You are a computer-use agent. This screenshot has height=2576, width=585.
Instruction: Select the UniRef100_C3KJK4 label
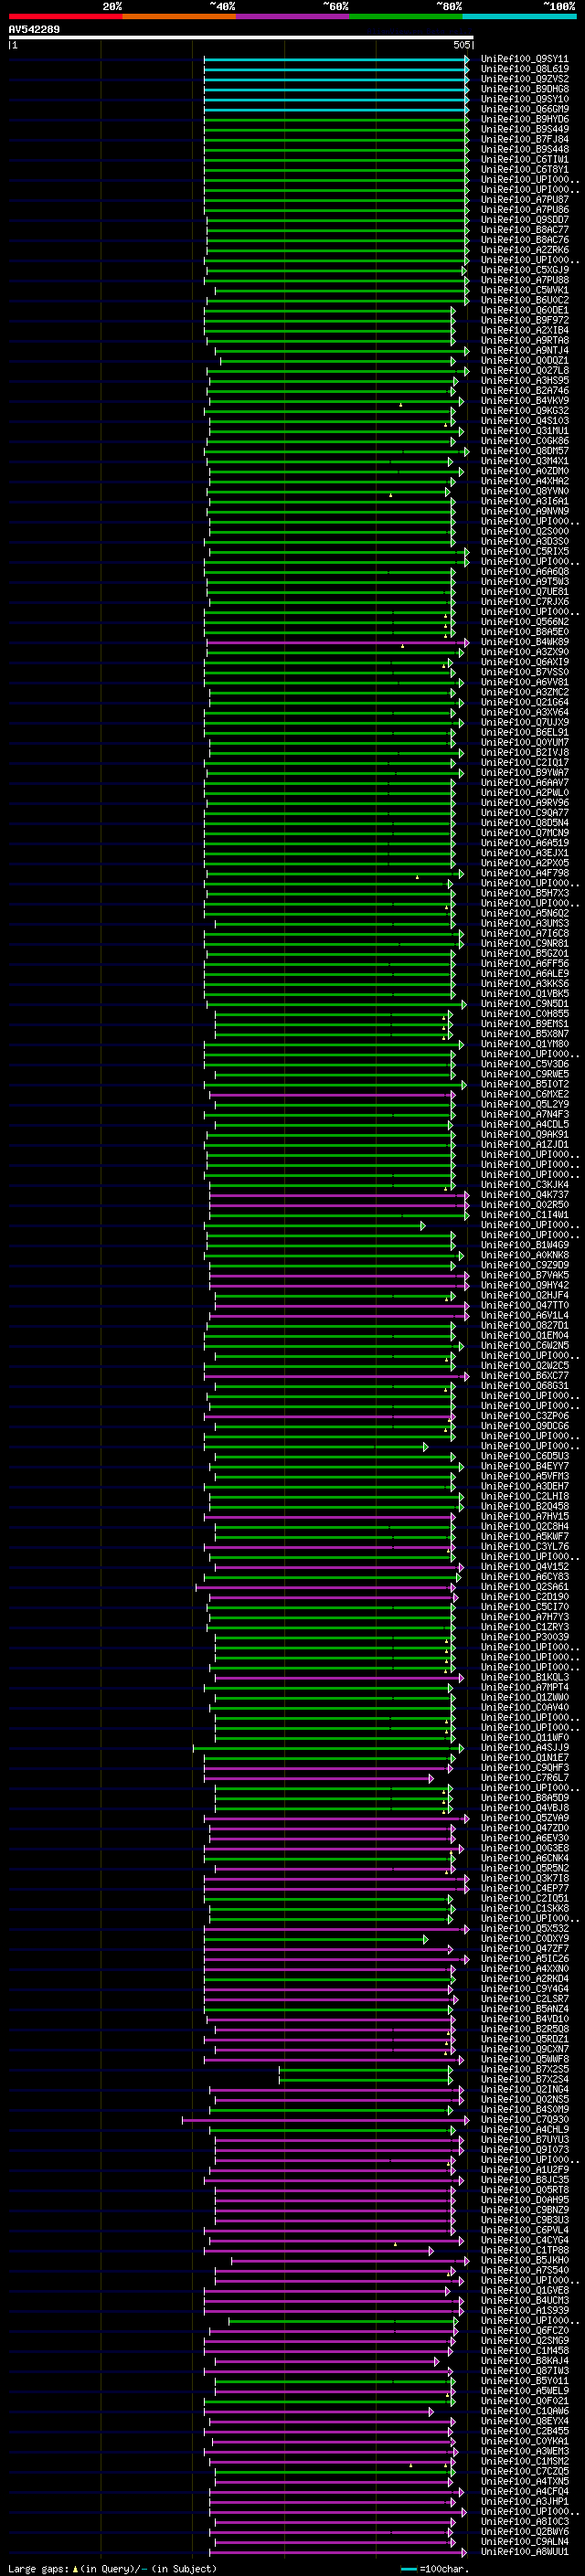(x=524, y=1185)
